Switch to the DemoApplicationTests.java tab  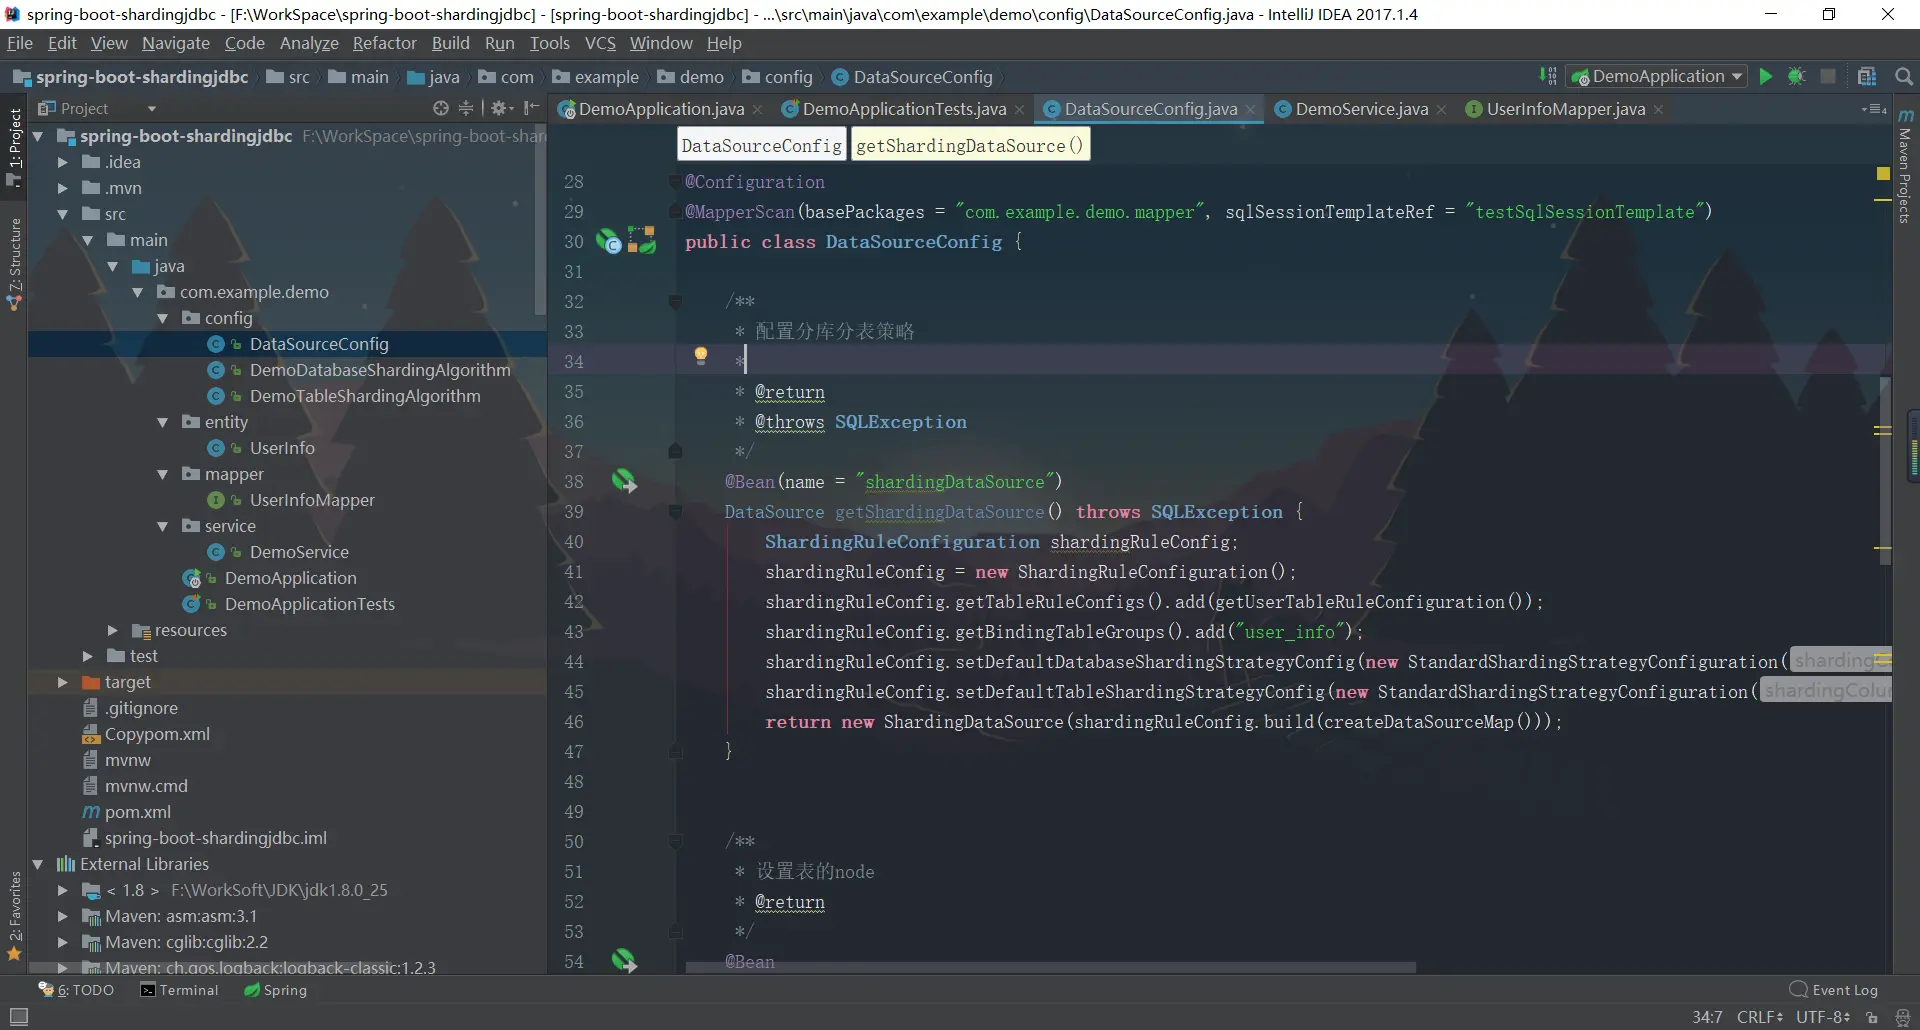tap(903, 109)
